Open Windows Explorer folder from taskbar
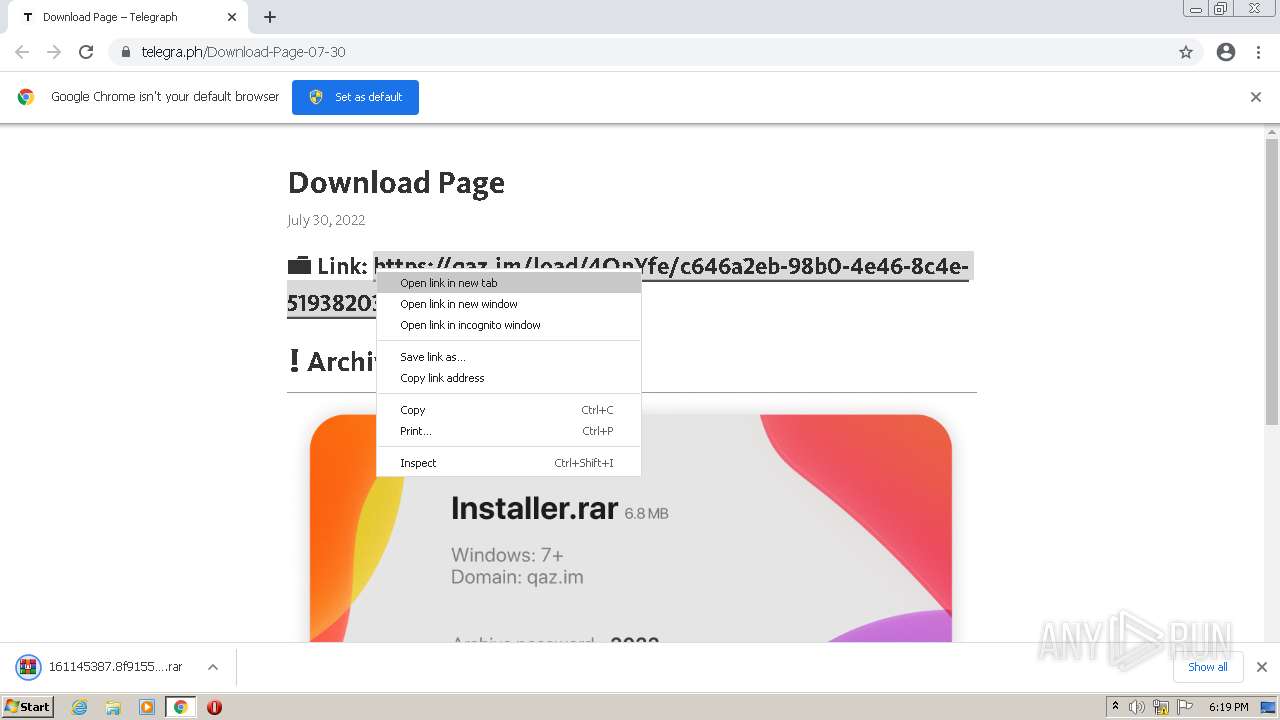 (113, 707)
